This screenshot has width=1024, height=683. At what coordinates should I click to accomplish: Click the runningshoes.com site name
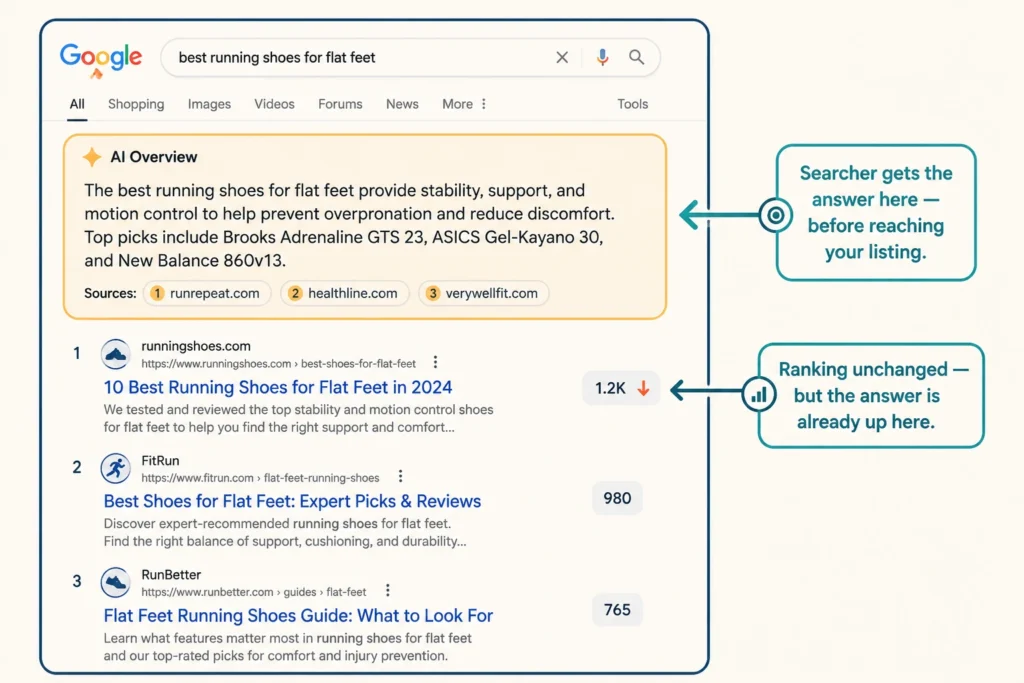click(x=196, y=346)
